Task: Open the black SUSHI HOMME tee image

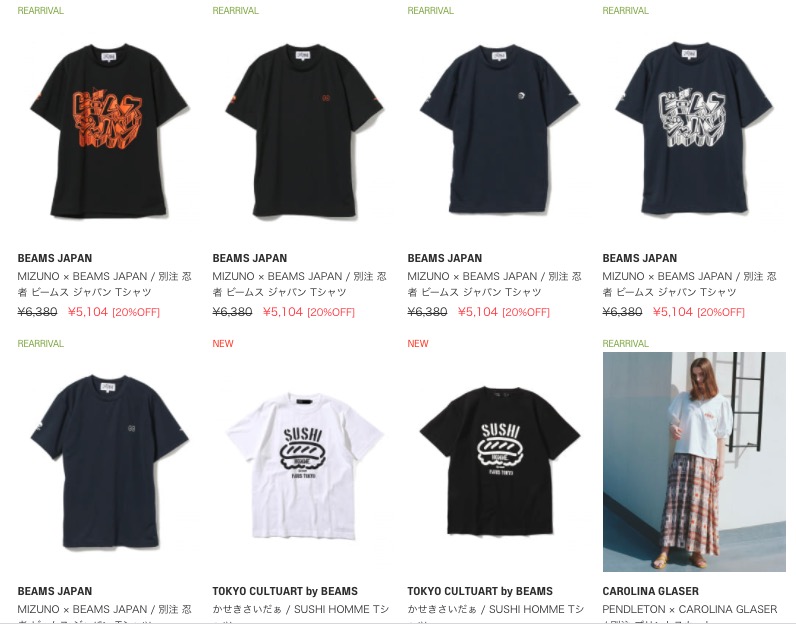Action: (x=499, y=462)
